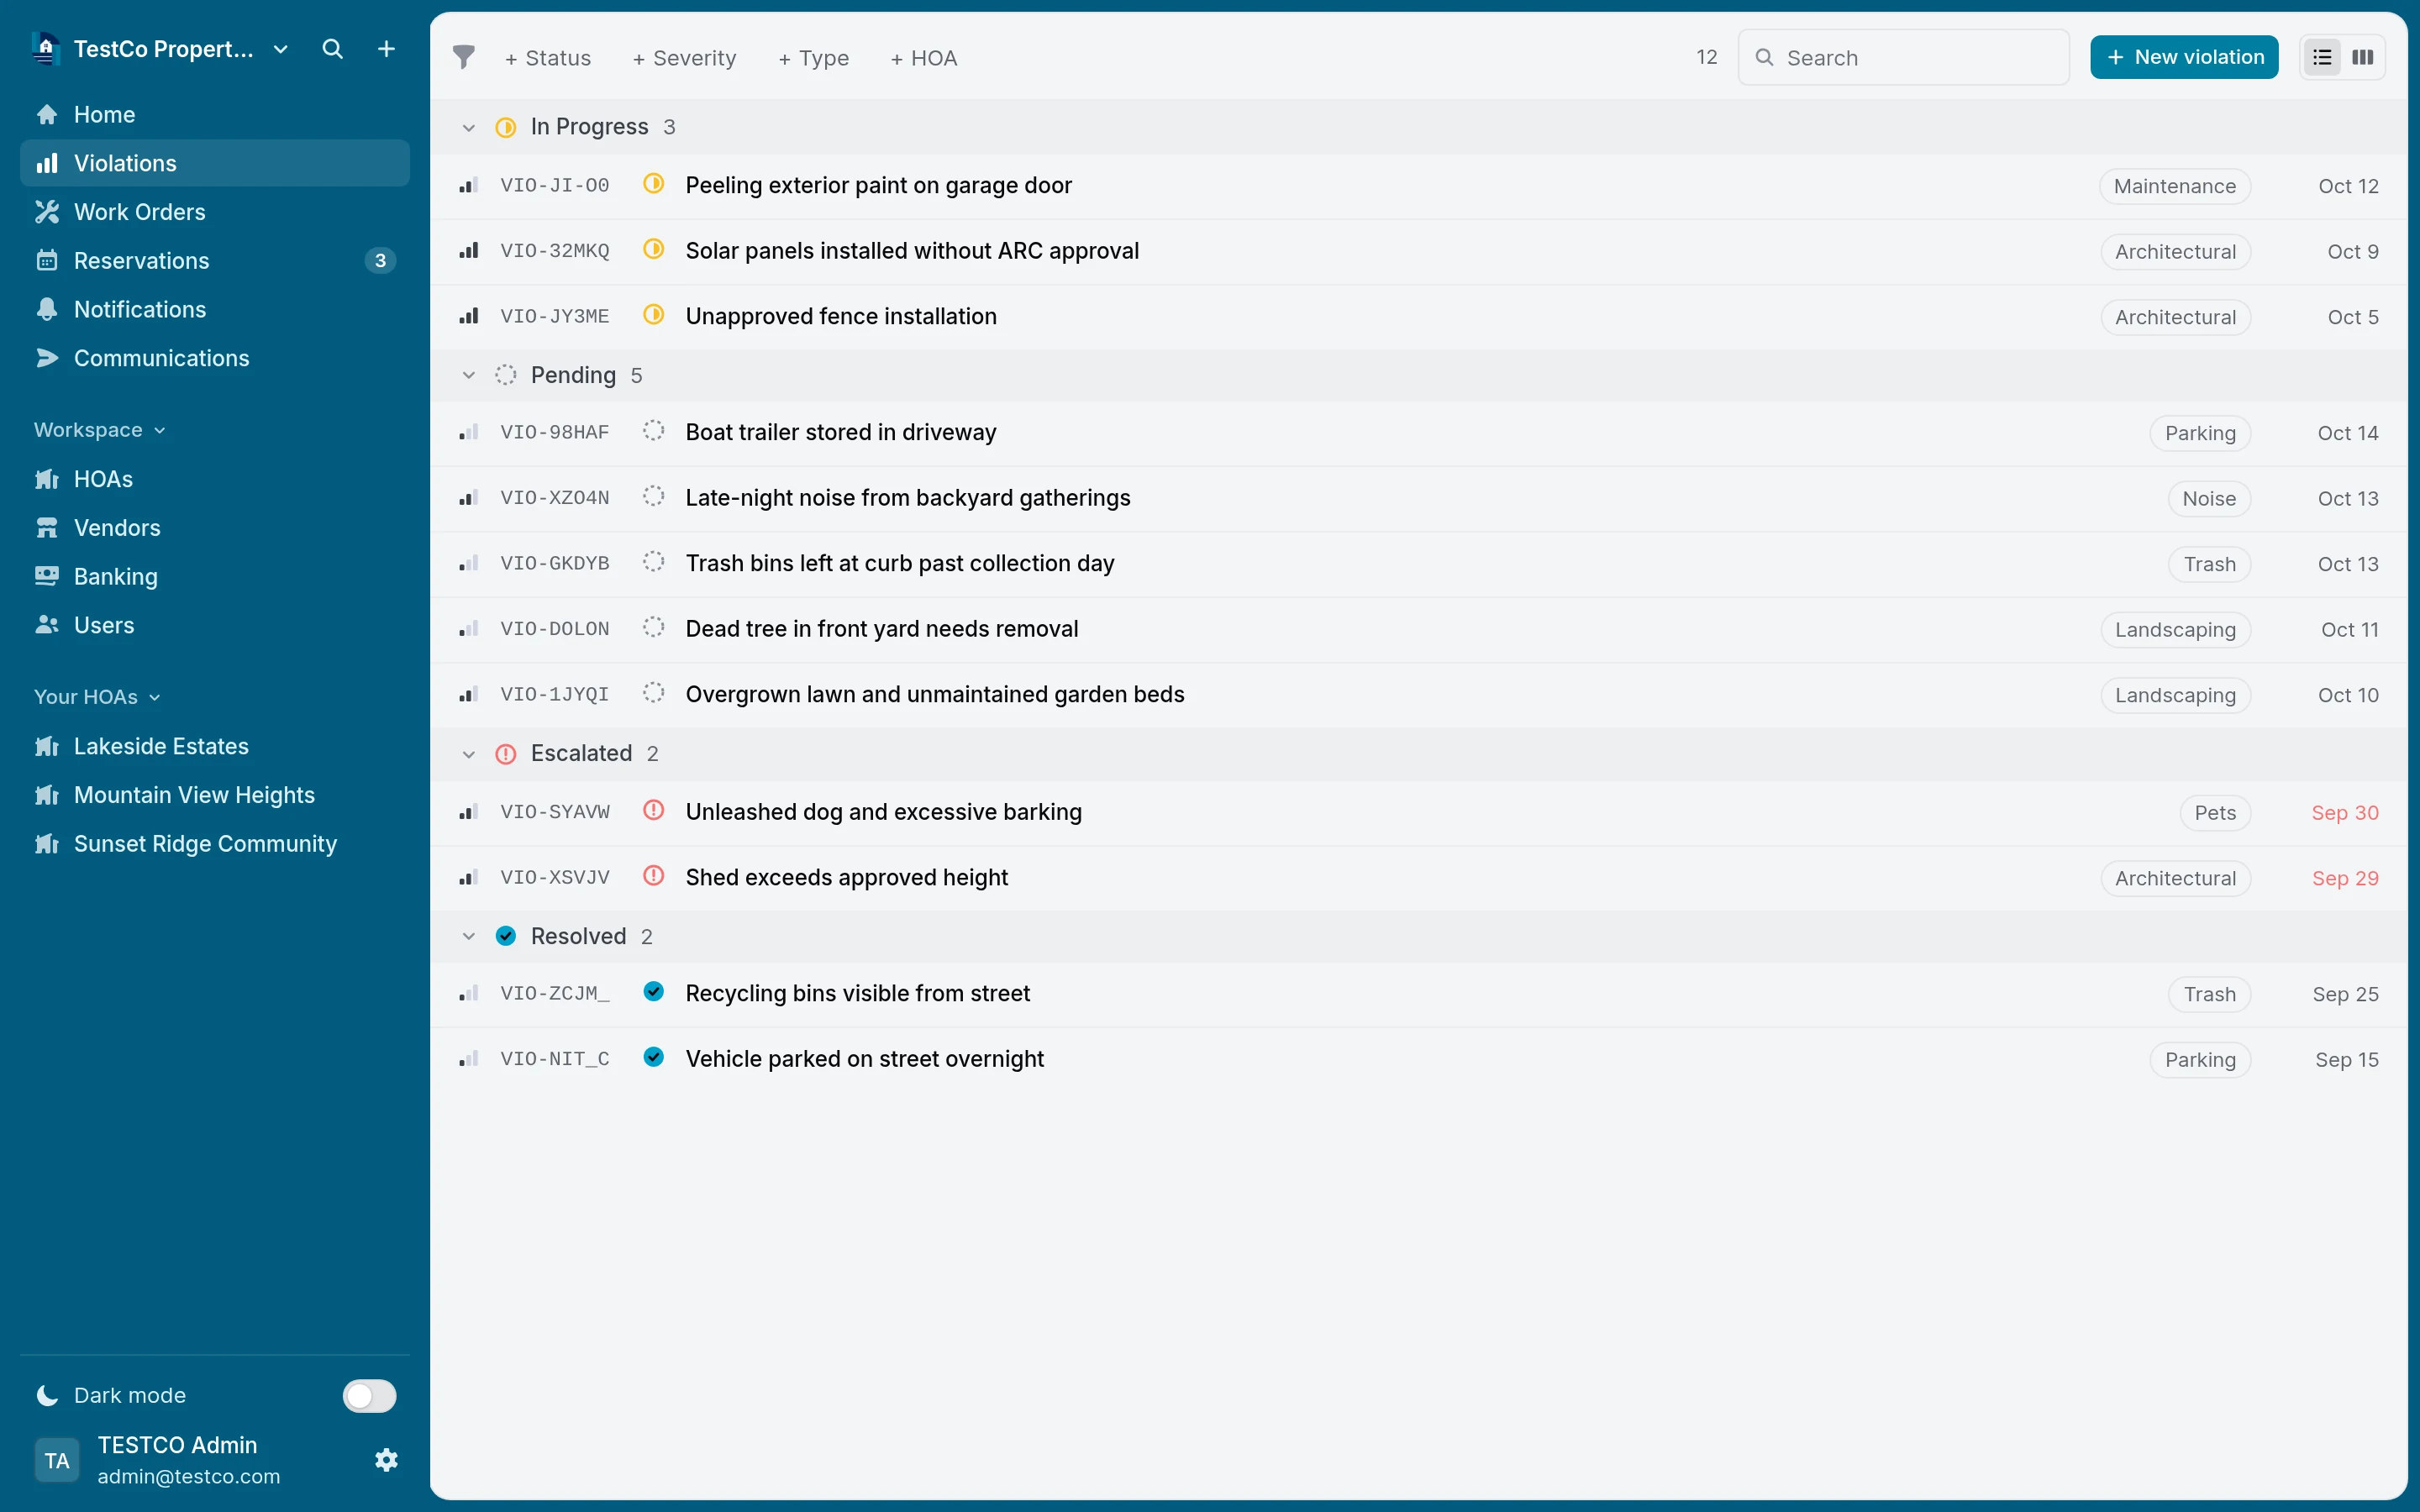The image size is (2420, 1512).
Task: Click resolved check icon for Vehicle parked row
Action: pyautogui.click(x=653, y=1057)
